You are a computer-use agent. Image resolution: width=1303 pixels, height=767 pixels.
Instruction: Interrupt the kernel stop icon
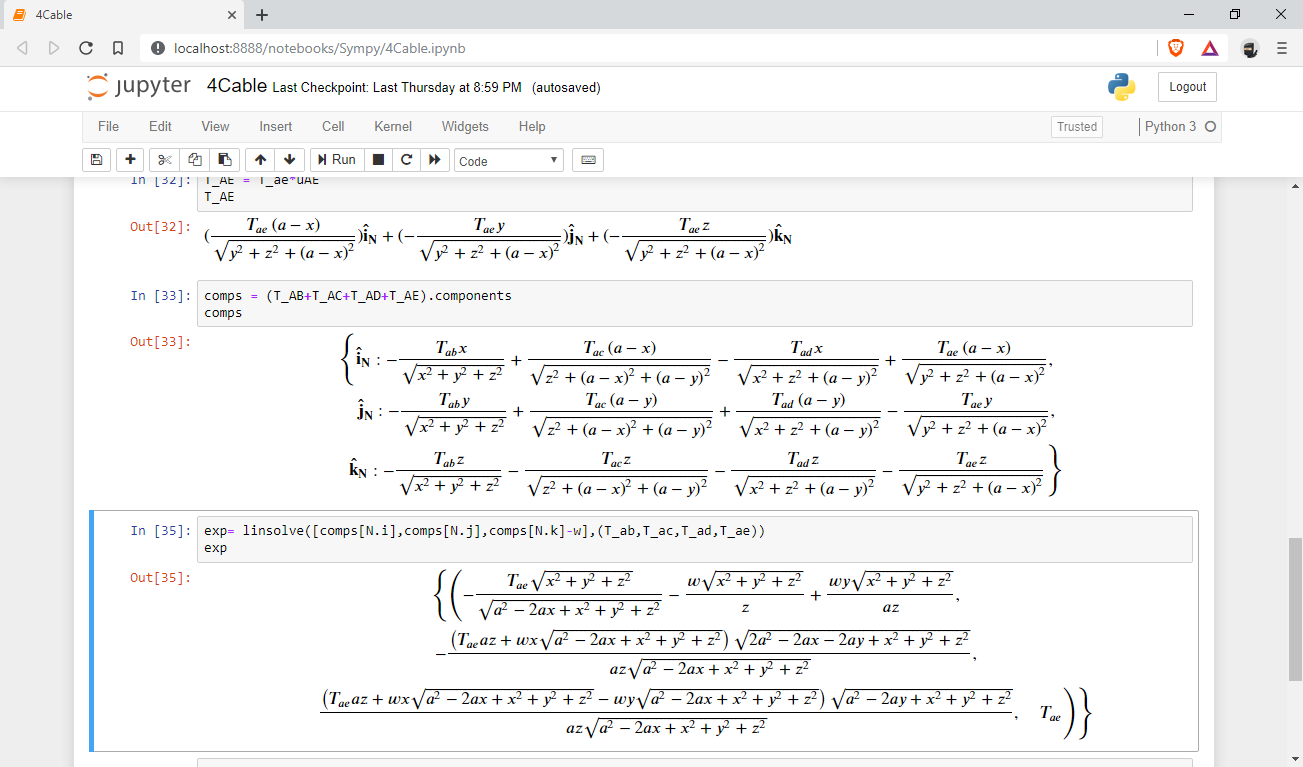(x=378, y=160)
